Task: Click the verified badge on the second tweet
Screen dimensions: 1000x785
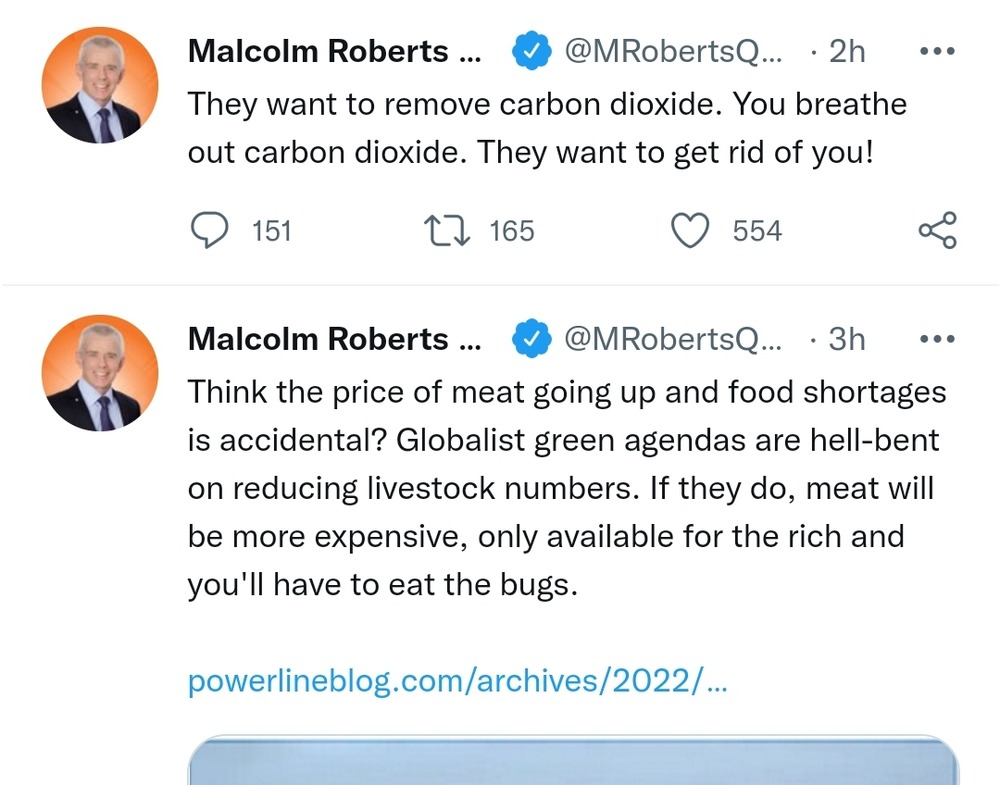Action: click(532, 339)
